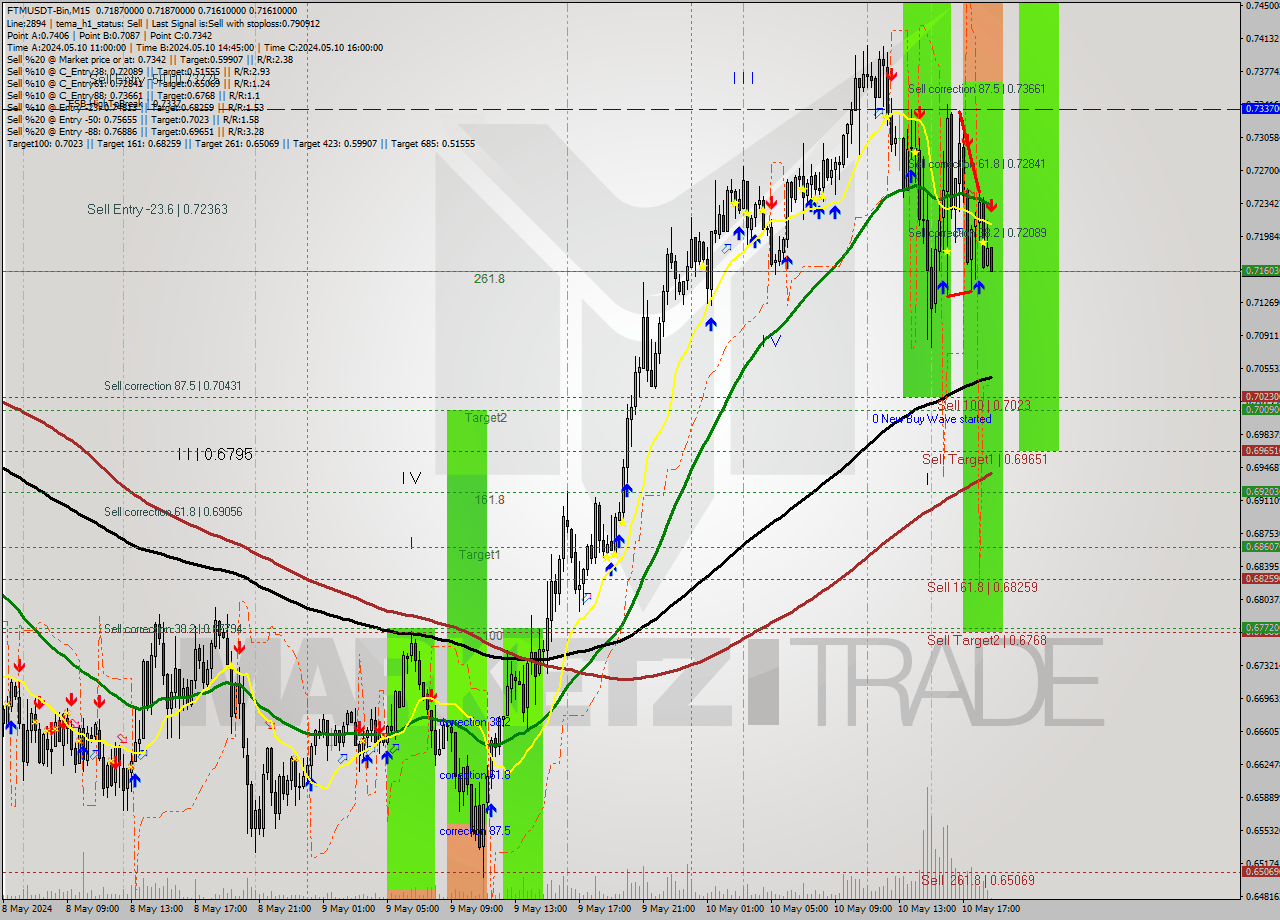Screen dimensions: 1280x920
Task: Click the 'Sell %10 @ C_Entry38' line
Action: coord(138,71)
